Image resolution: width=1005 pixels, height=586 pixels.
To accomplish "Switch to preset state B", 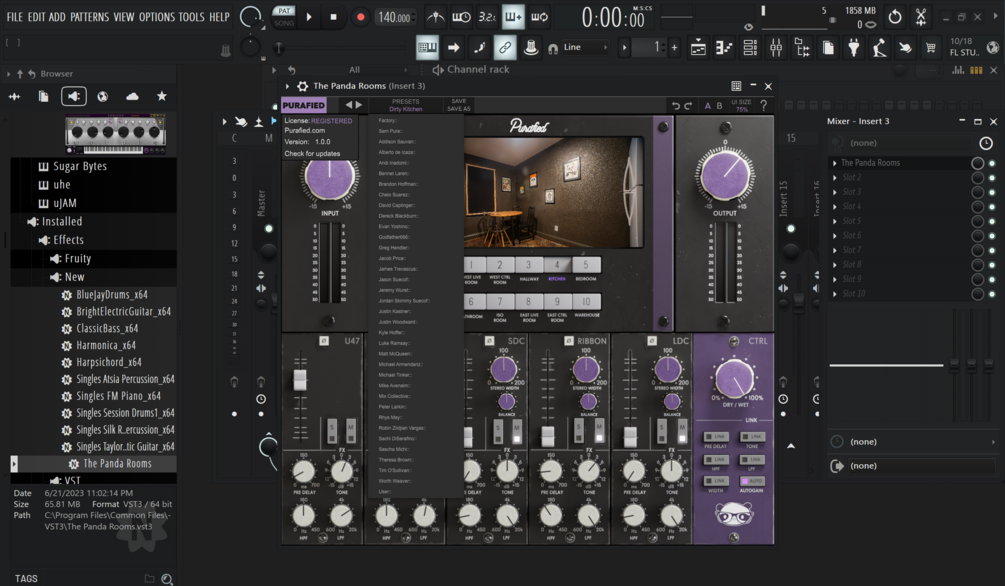I will (x=719, y=106).
